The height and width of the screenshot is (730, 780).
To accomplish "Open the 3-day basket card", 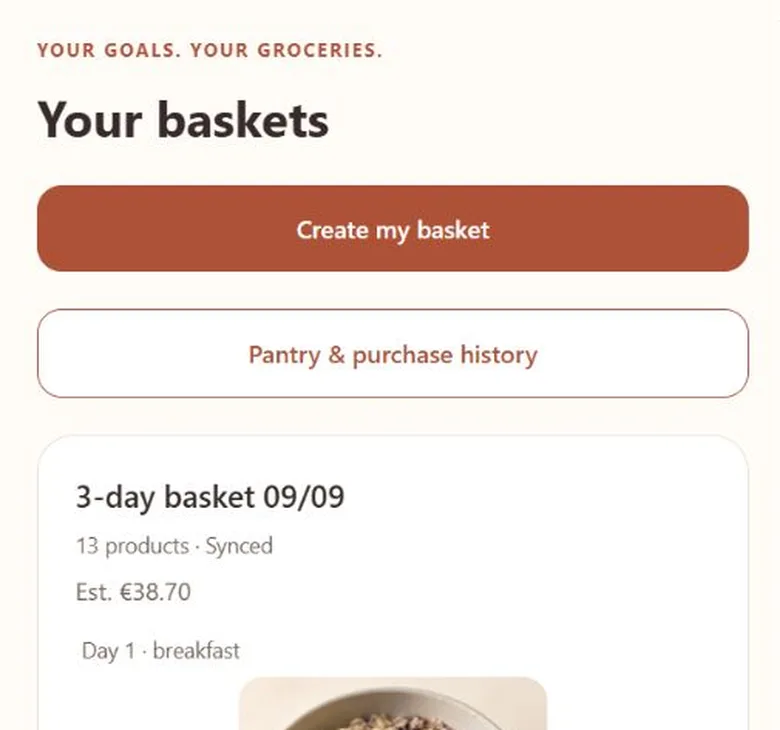I will 392,582.
